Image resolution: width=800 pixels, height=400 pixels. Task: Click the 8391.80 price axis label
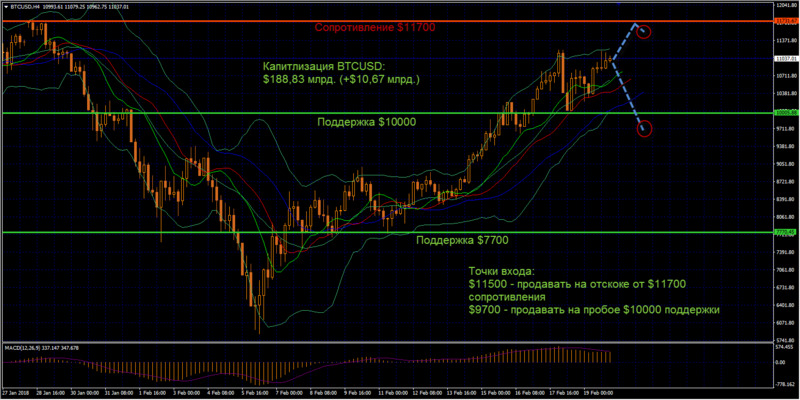click(x=786, y=200)
